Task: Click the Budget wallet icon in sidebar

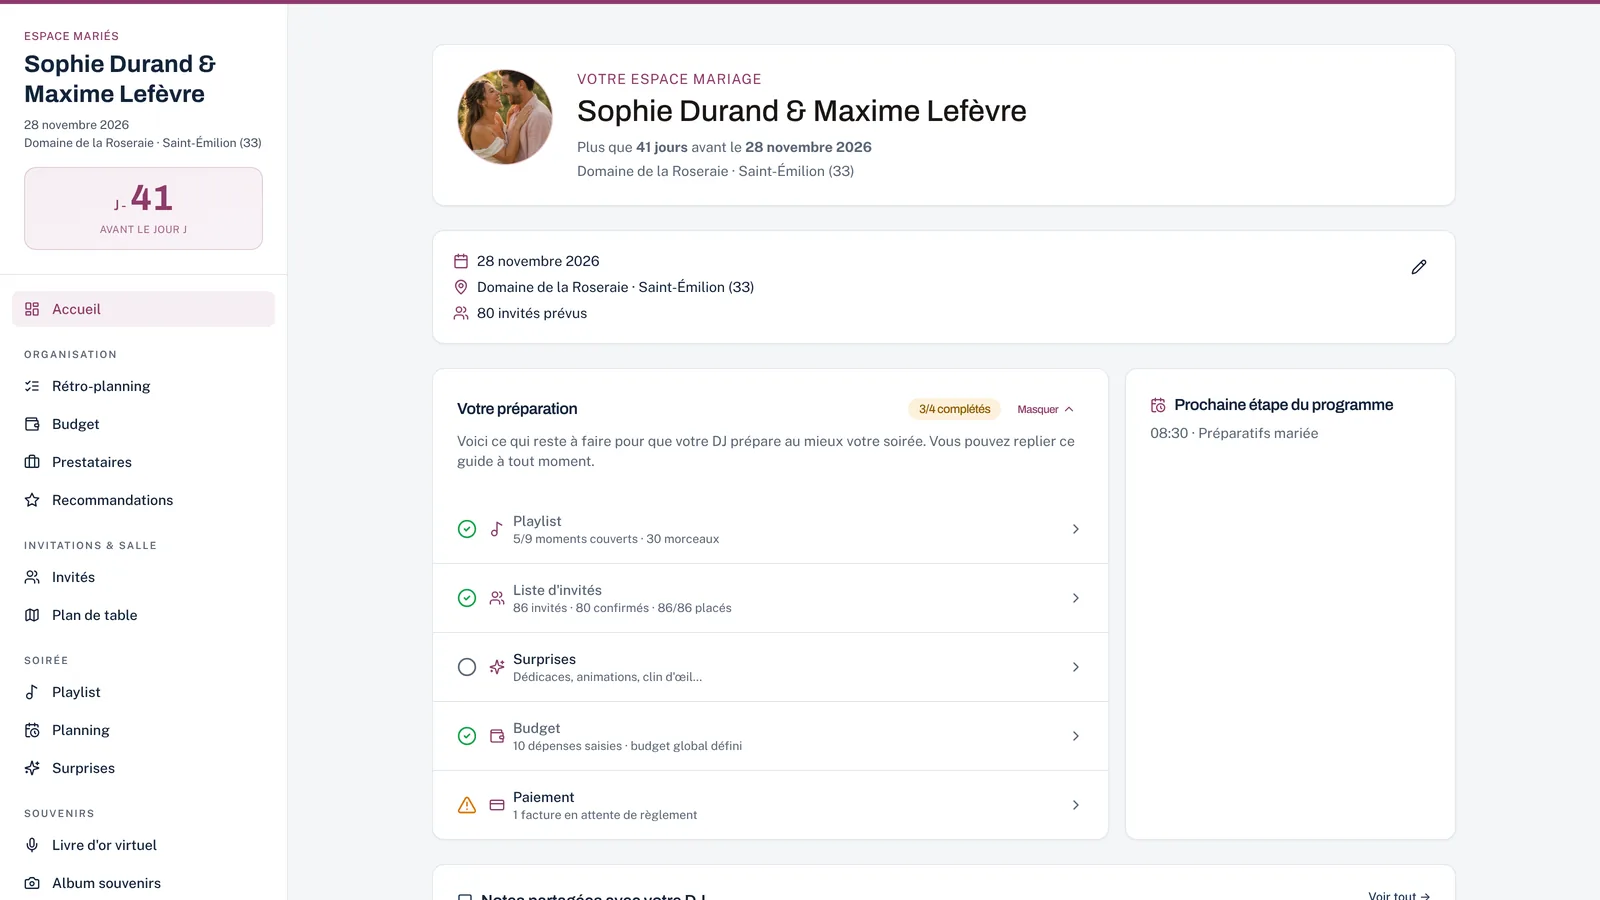Action: [x=32, y=424]
